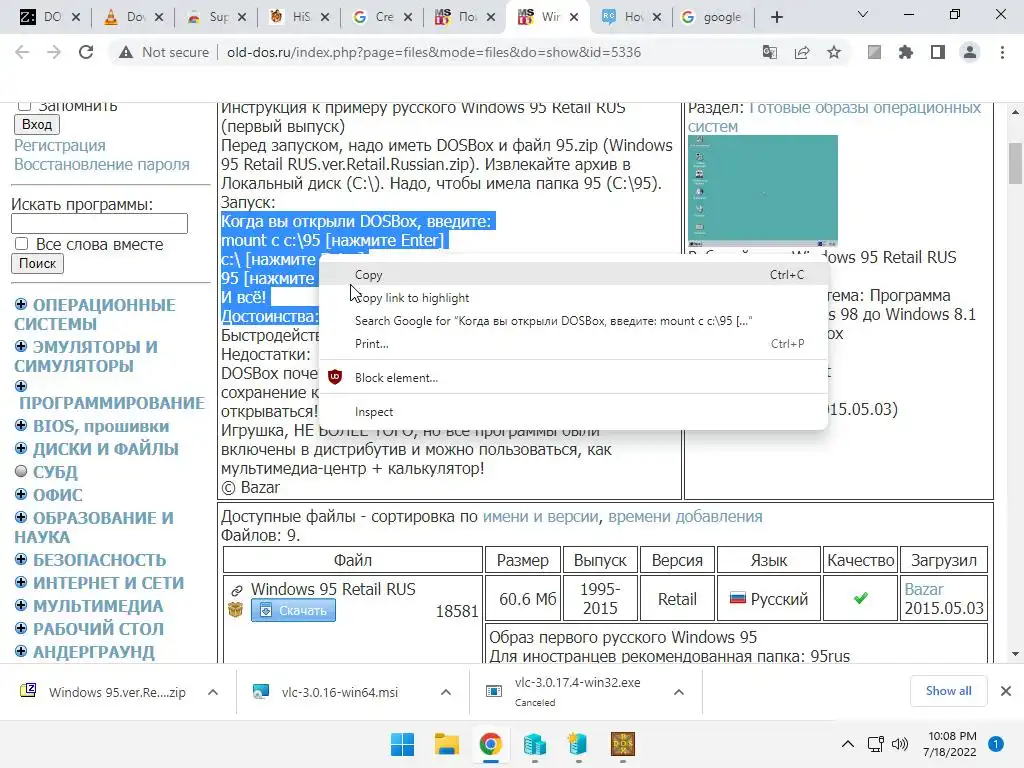
Task: Sort files by времени добавления
Action: (x=685, y=517)
